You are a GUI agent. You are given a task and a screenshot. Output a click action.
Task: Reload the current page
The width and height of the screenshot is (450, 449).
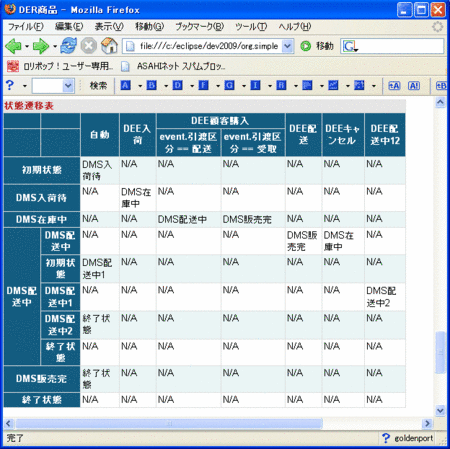coord(69,46)
